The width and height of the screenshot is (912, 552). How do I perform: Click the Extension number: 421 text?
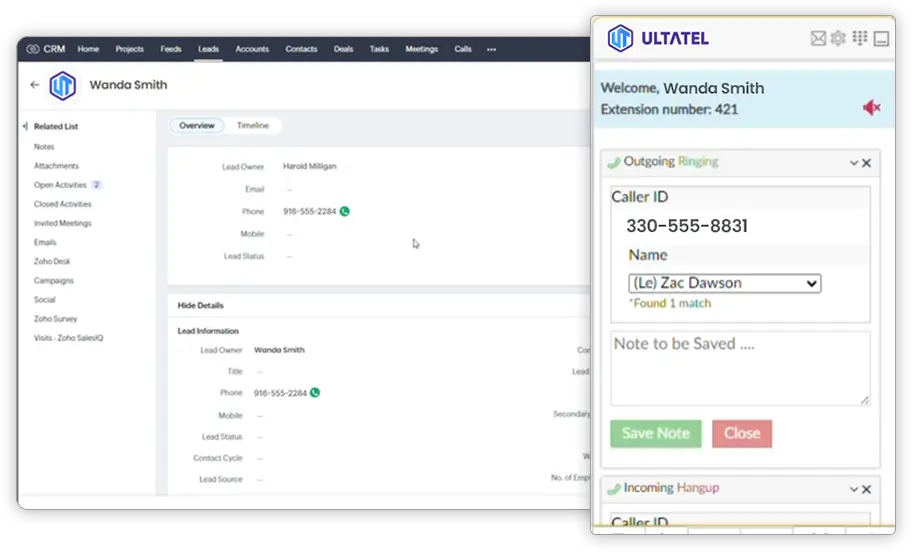(669, 110)
